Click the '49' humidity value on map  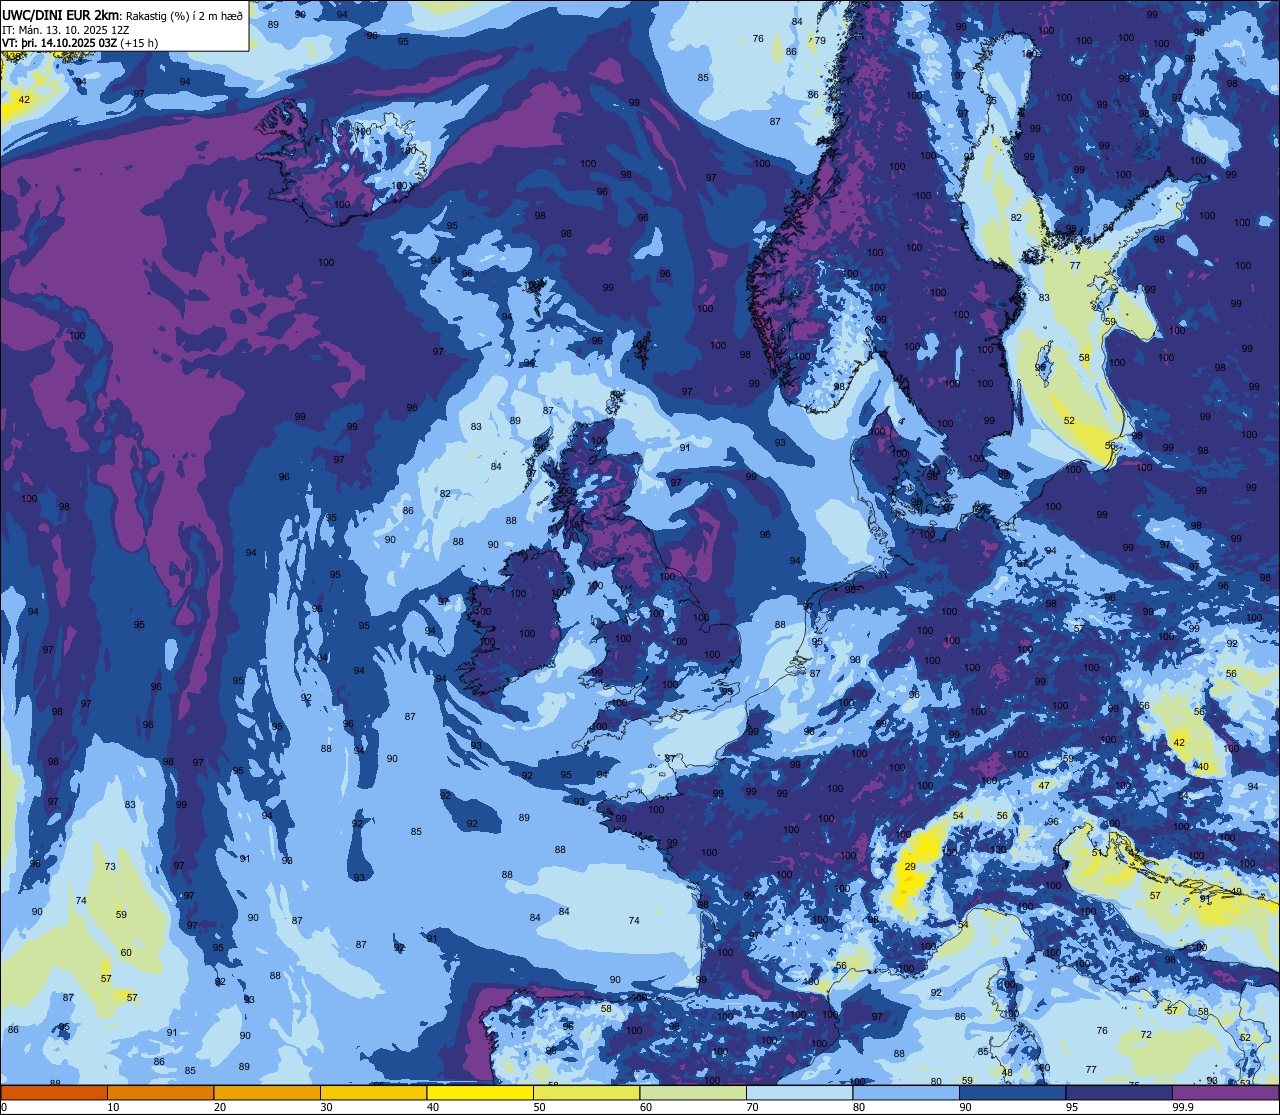(1236, 892)
